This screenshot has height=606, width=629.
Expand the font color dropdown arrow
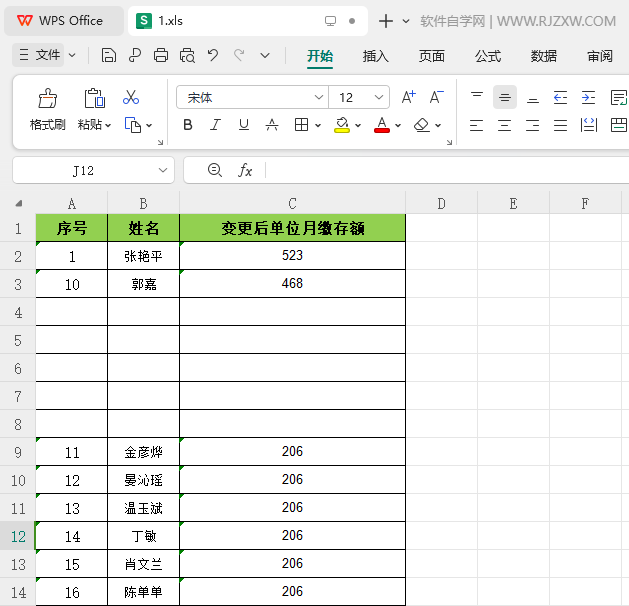398,126
